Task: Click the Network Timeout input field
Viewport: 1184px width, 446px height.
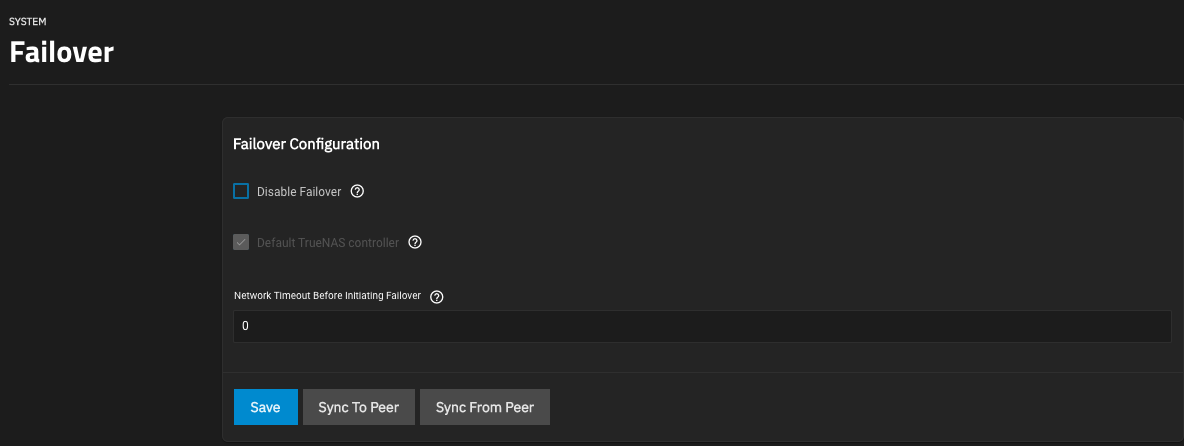Action: tap(700, 326)
